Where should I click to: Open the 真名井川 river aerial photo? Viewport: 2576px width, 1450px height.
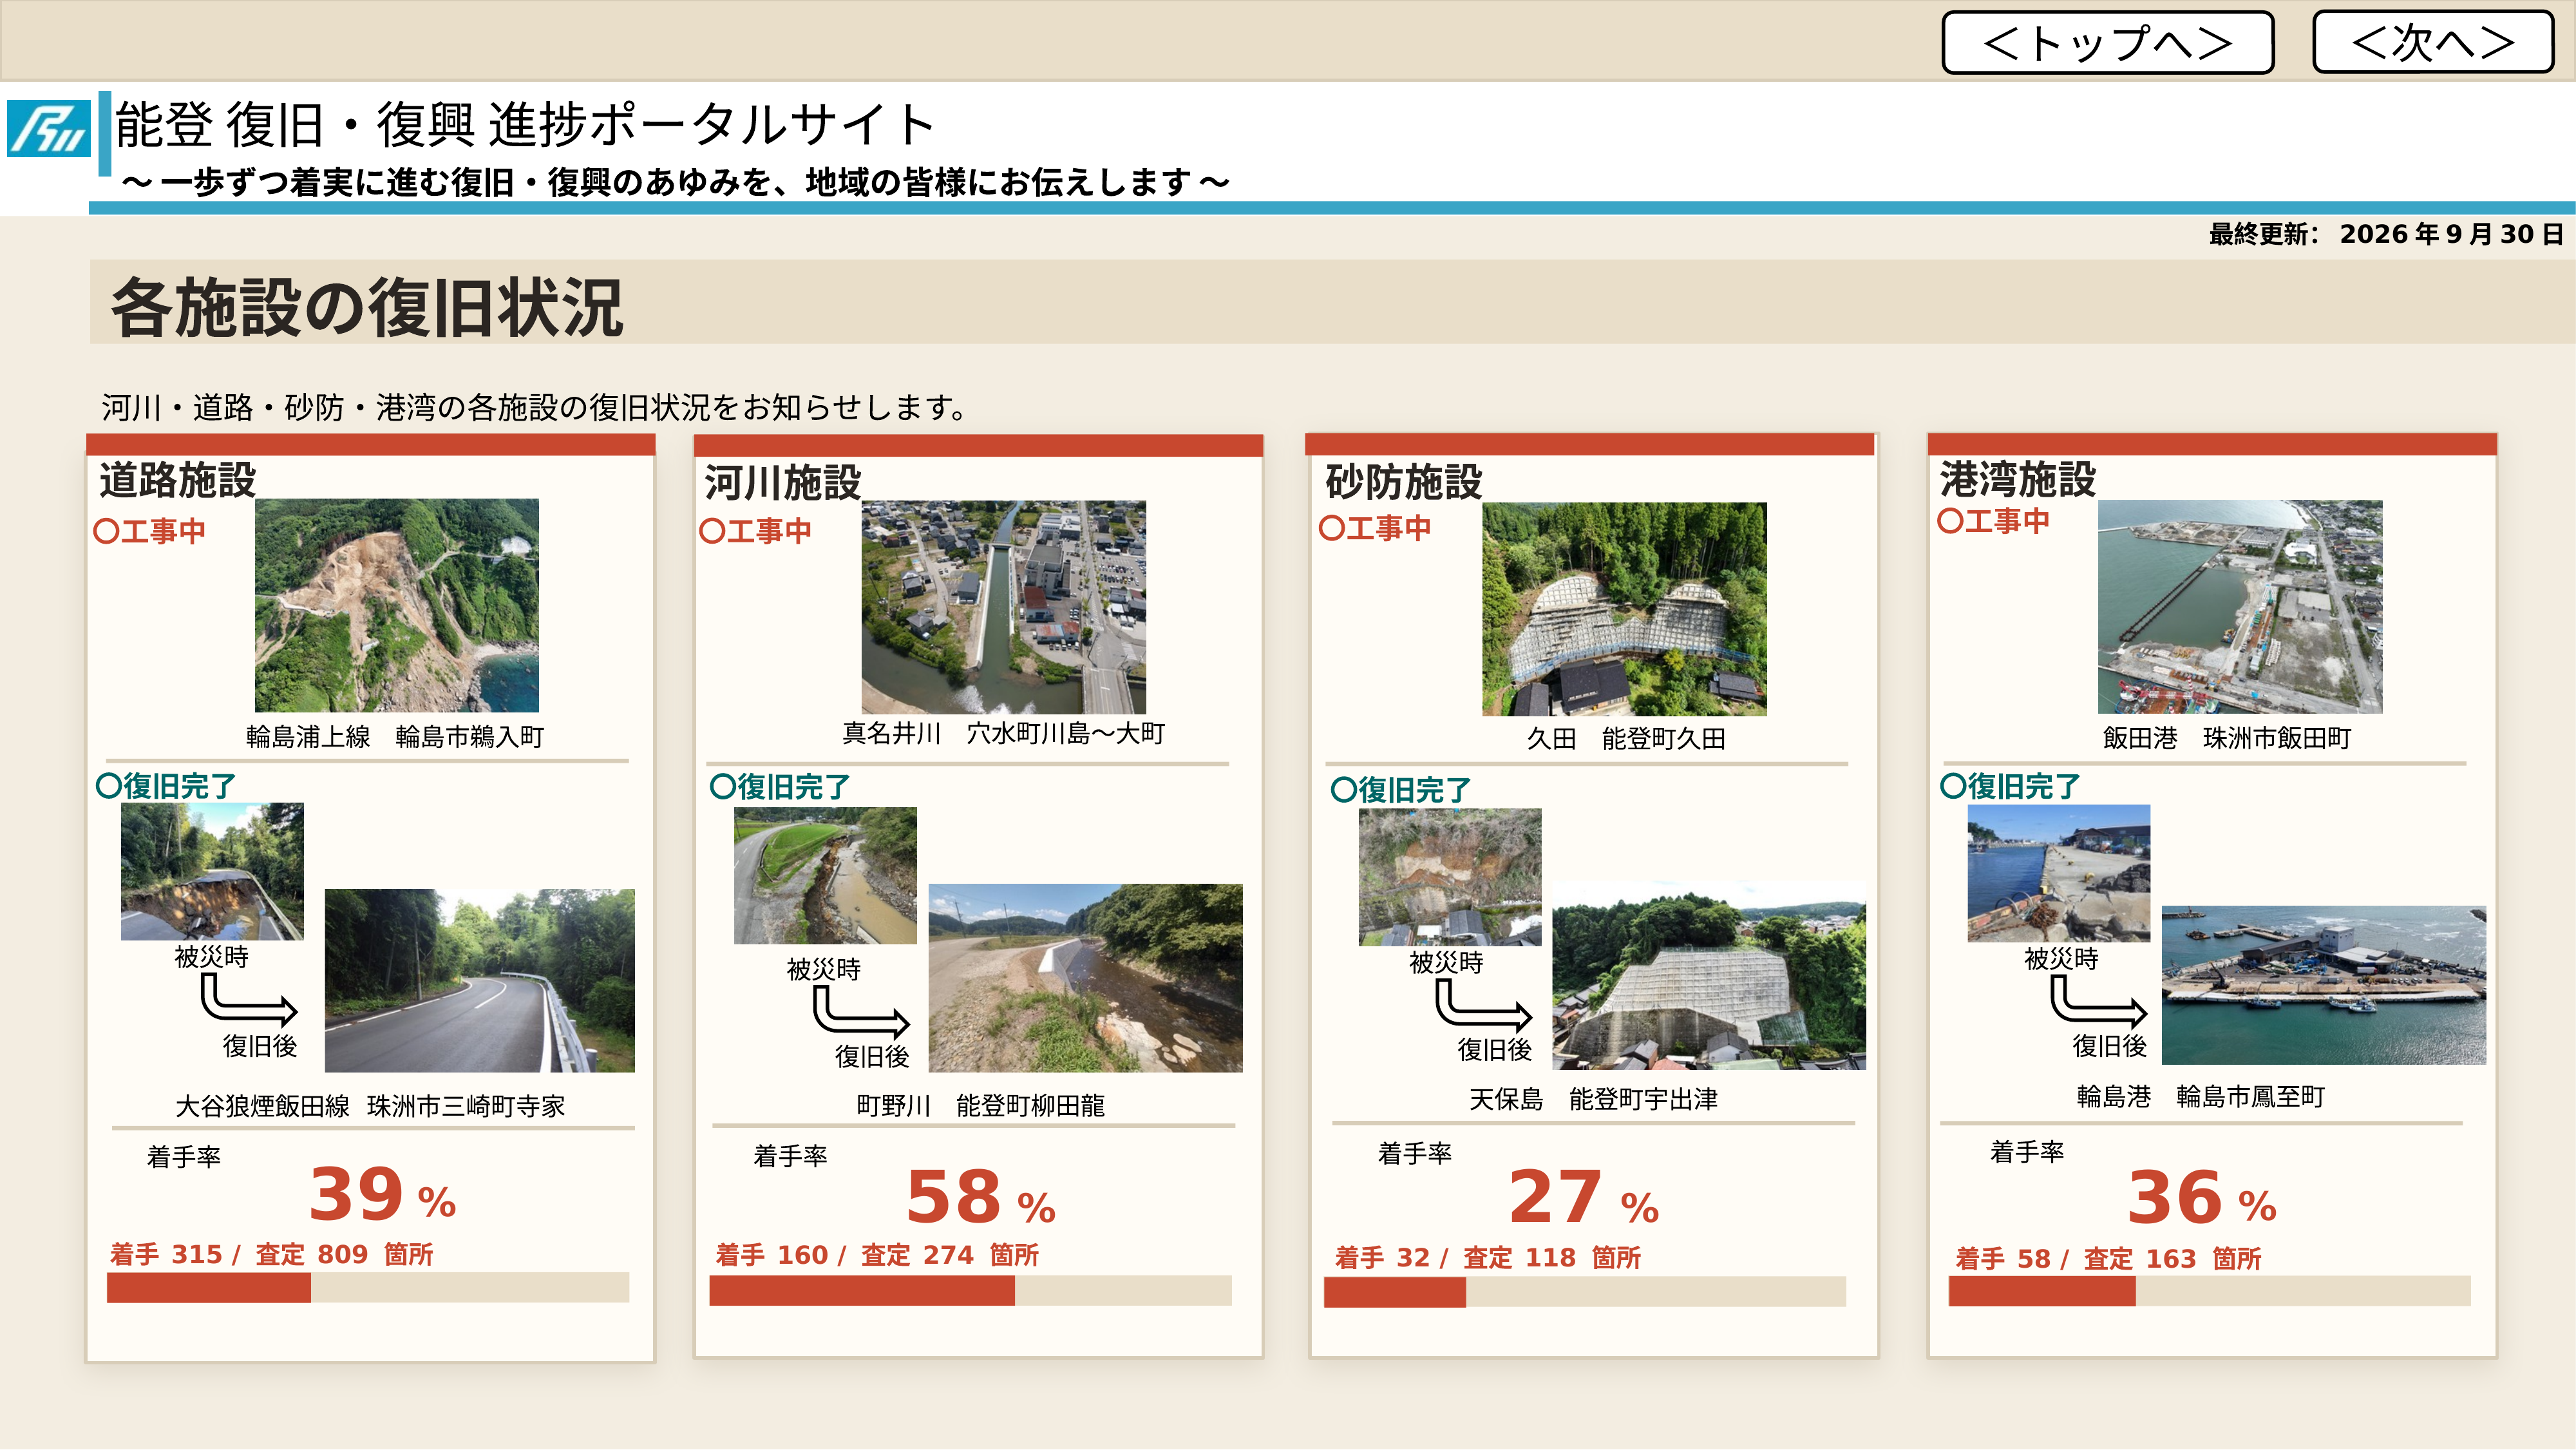click(x=1004, y=607)
